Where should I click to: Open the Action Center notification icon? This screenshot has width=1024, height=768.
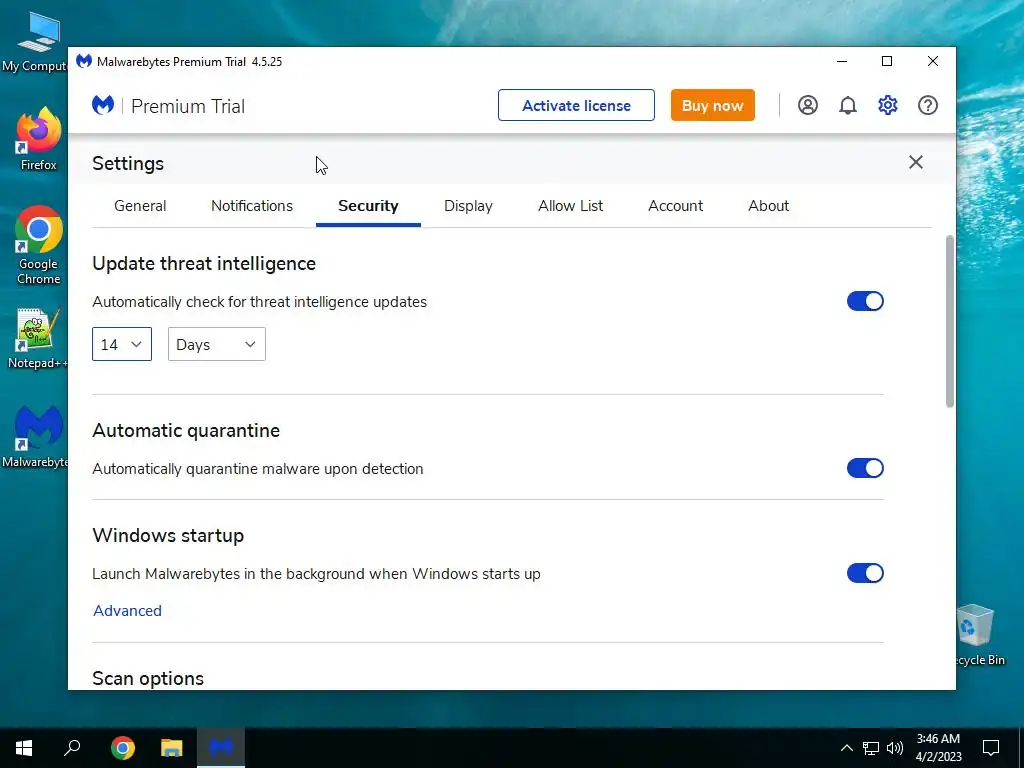pos(991,748)
